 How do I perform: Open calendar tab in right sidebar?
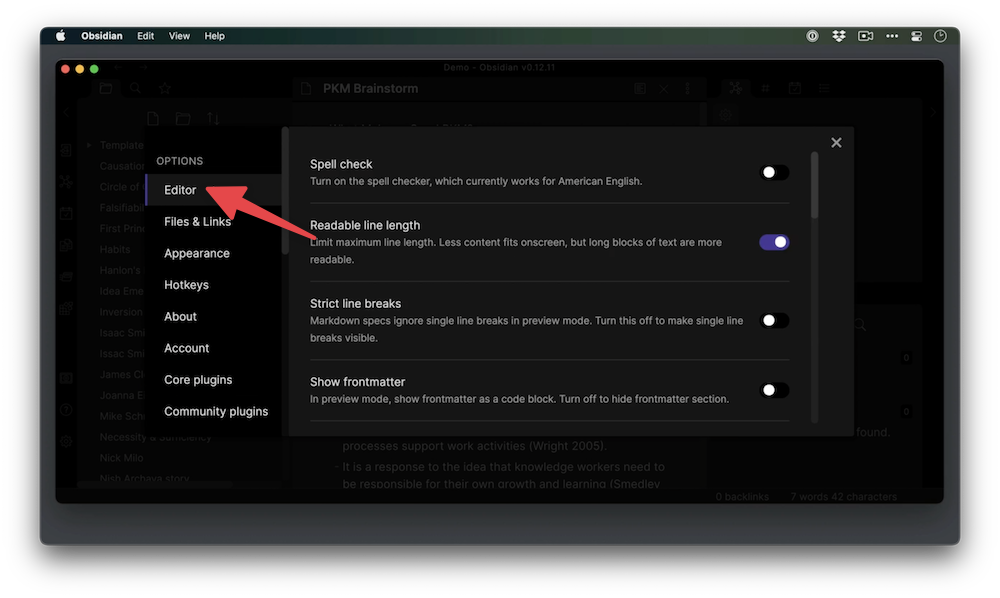point(795,89)
